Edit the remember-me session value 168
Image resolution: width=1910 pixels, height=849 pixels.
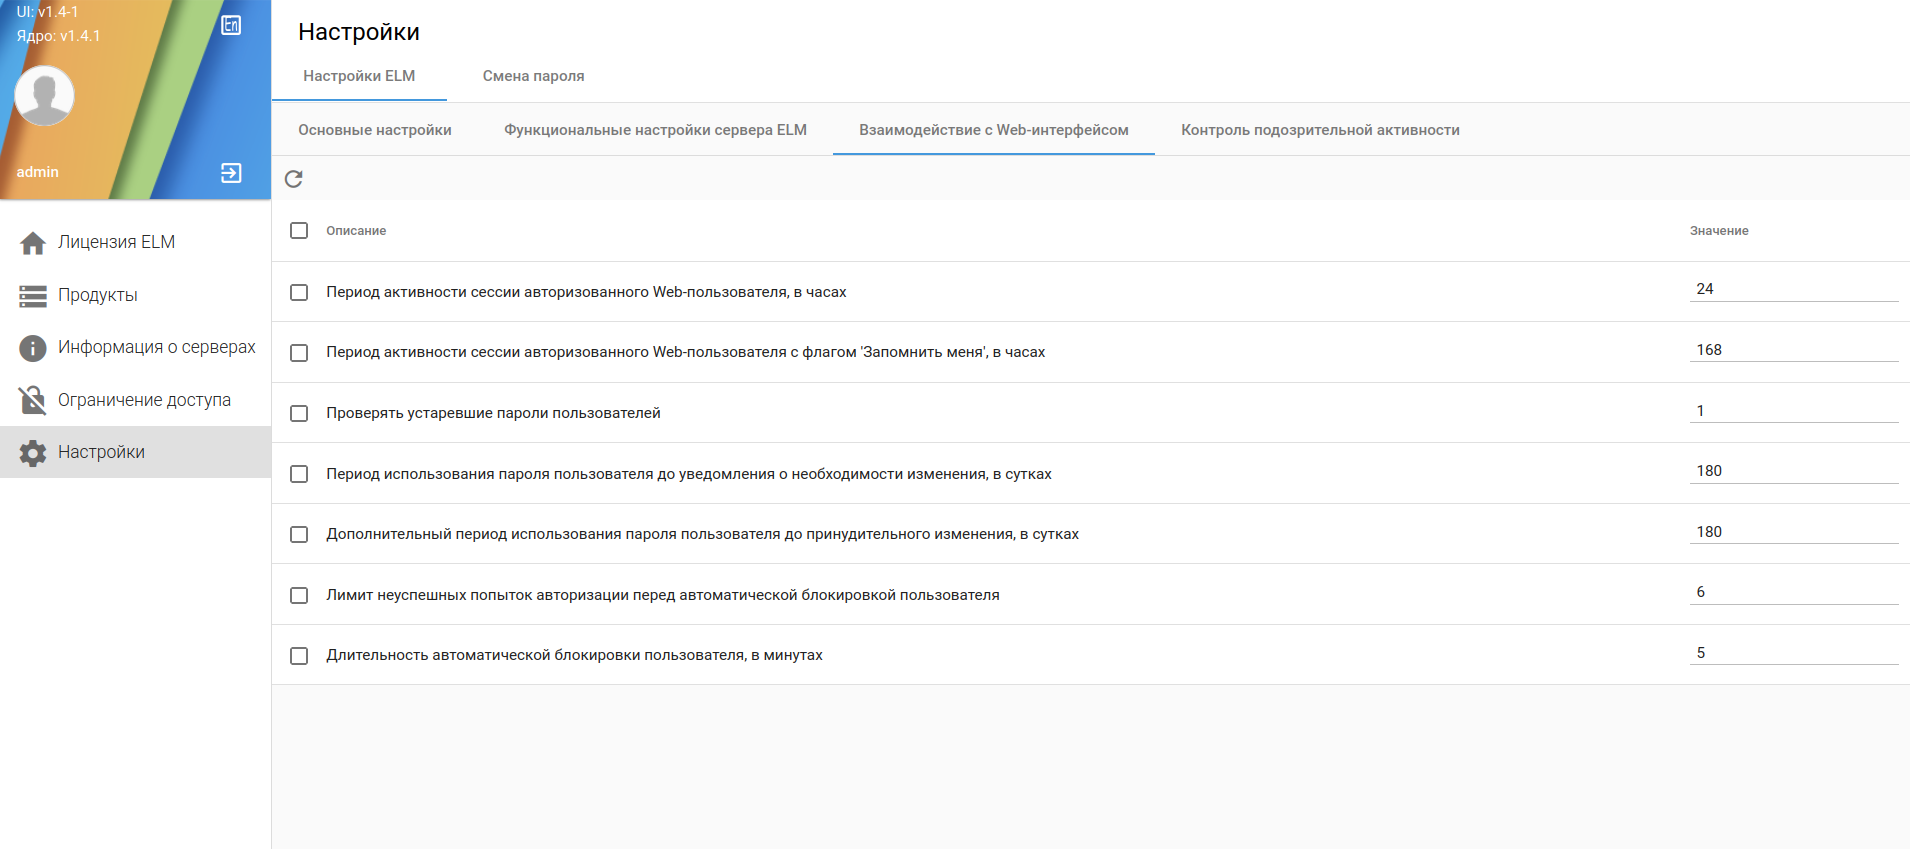[x=1794, y=350]
